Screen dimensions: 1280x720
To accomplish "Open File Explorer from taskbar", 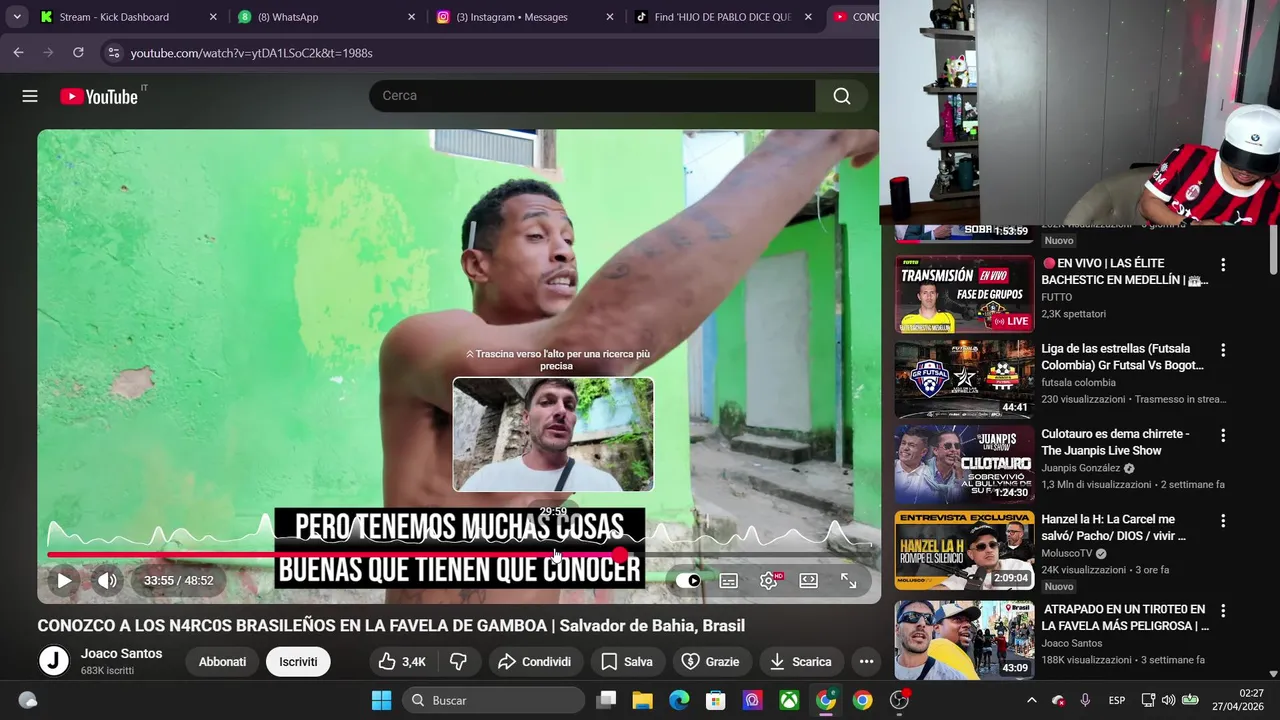I will pos(642,700).
